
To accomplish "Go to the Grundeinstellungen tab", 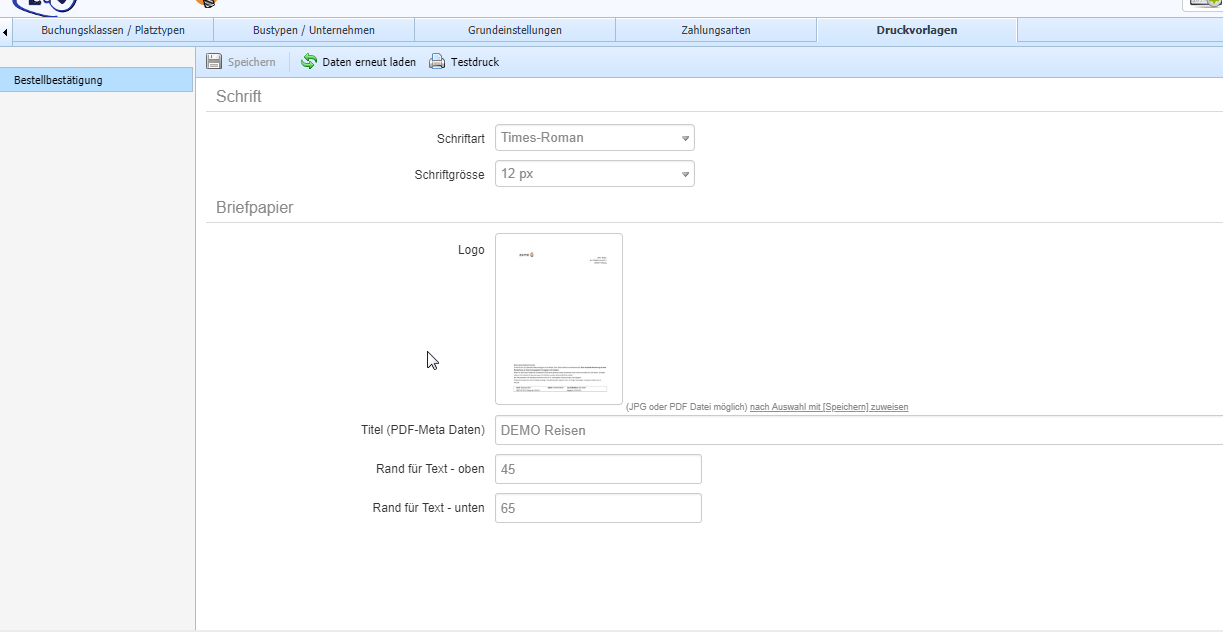I will 515,30.
